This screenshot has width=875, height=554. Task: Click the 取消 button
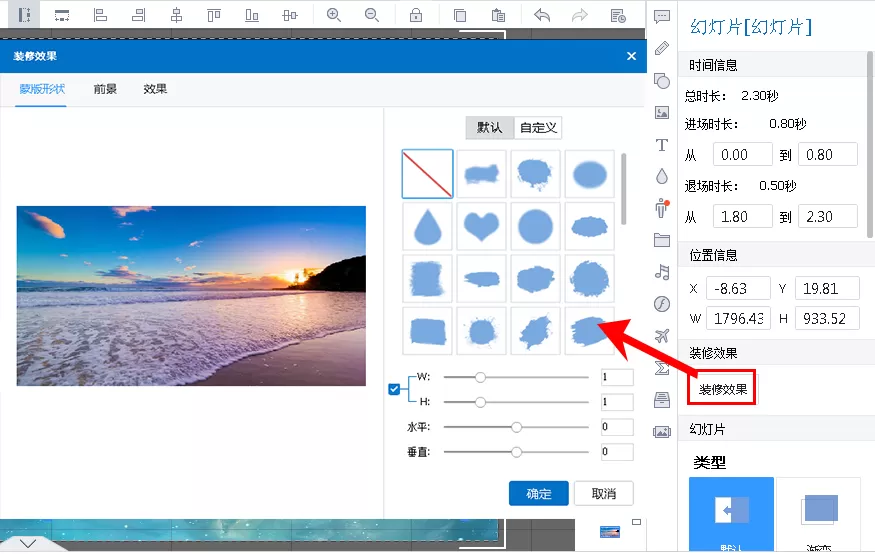604,493
